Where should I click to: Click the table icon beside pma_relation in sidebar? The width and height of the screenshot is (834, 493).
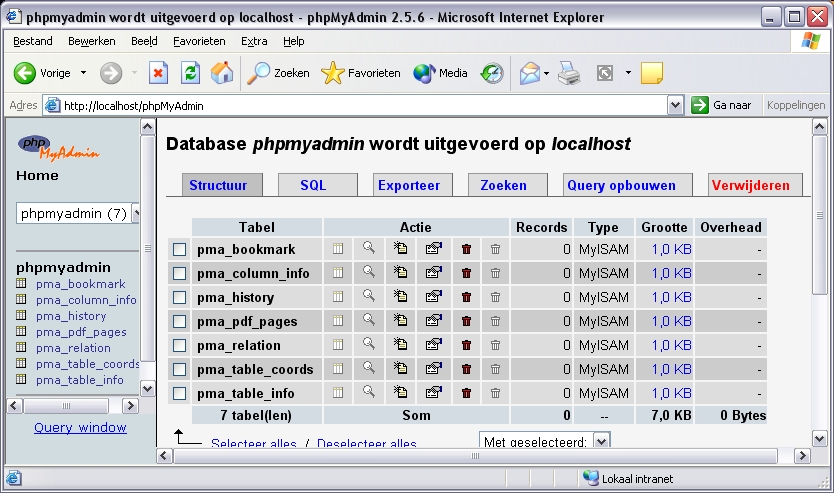[x=21, y=347]
